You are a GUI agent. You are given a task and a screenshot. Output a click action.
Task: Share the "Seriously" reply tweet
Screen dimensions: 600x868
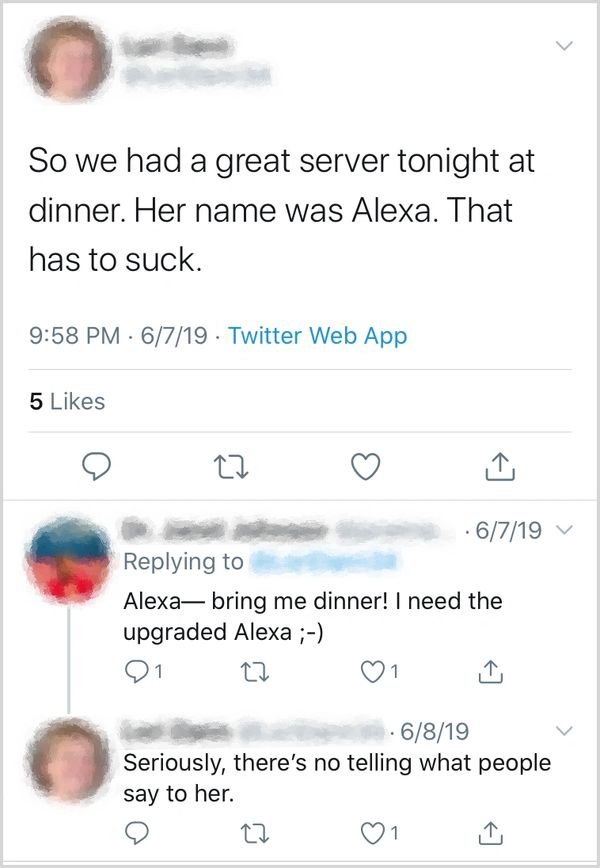490,831
